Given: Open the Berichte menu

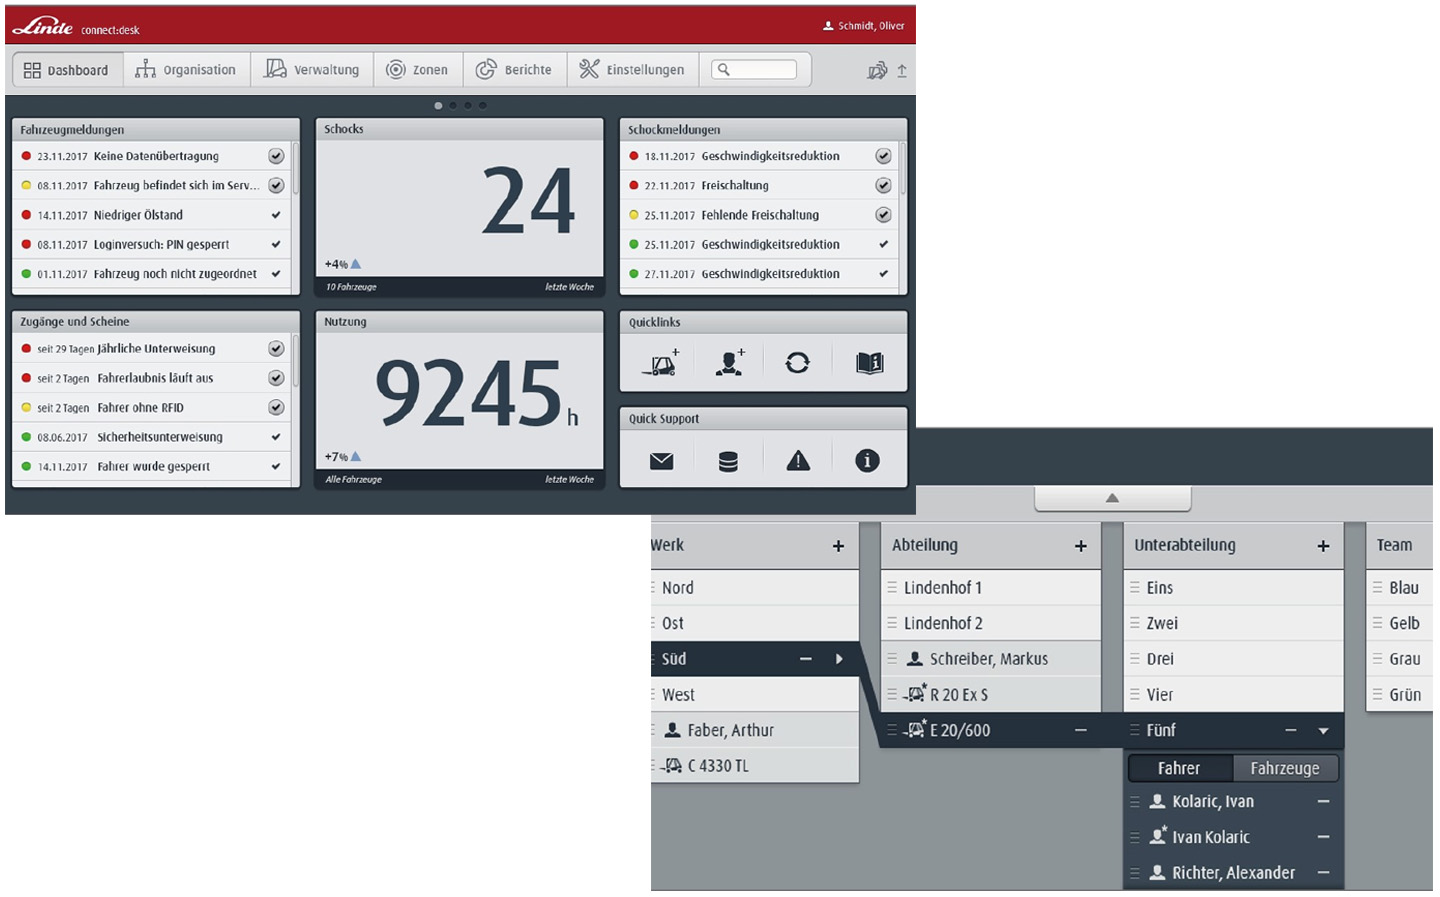Looking at the screenshot, I should coord(516,70).
